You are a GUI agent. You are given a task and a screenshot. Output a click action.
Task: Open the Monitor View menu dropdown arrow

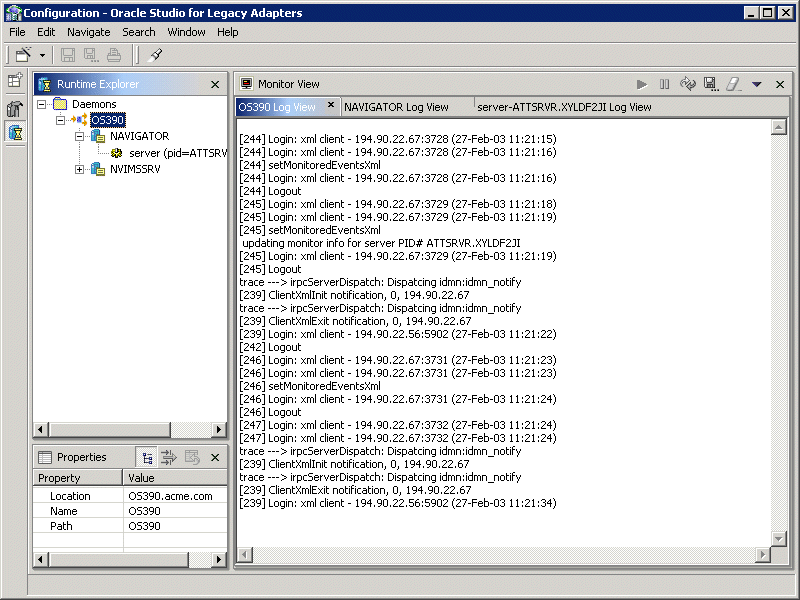click(757, 84)
